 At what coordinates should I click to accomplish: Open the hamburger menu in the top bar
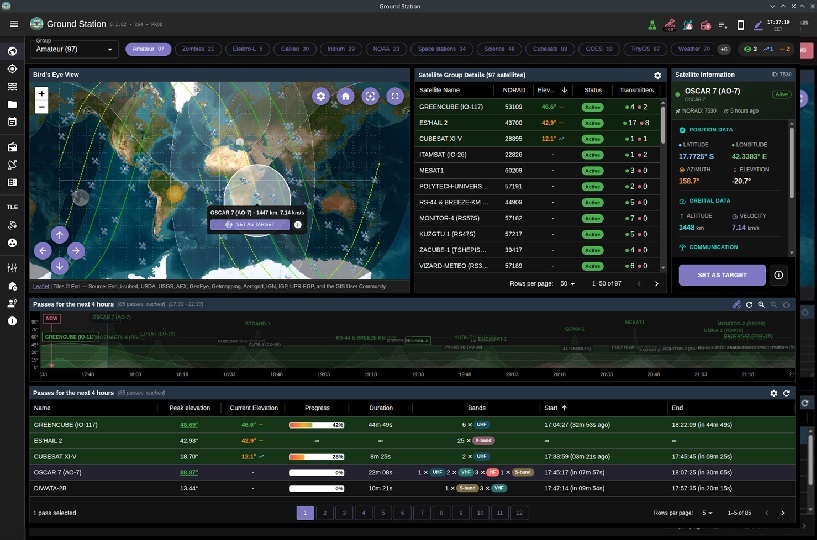[11, 23]
